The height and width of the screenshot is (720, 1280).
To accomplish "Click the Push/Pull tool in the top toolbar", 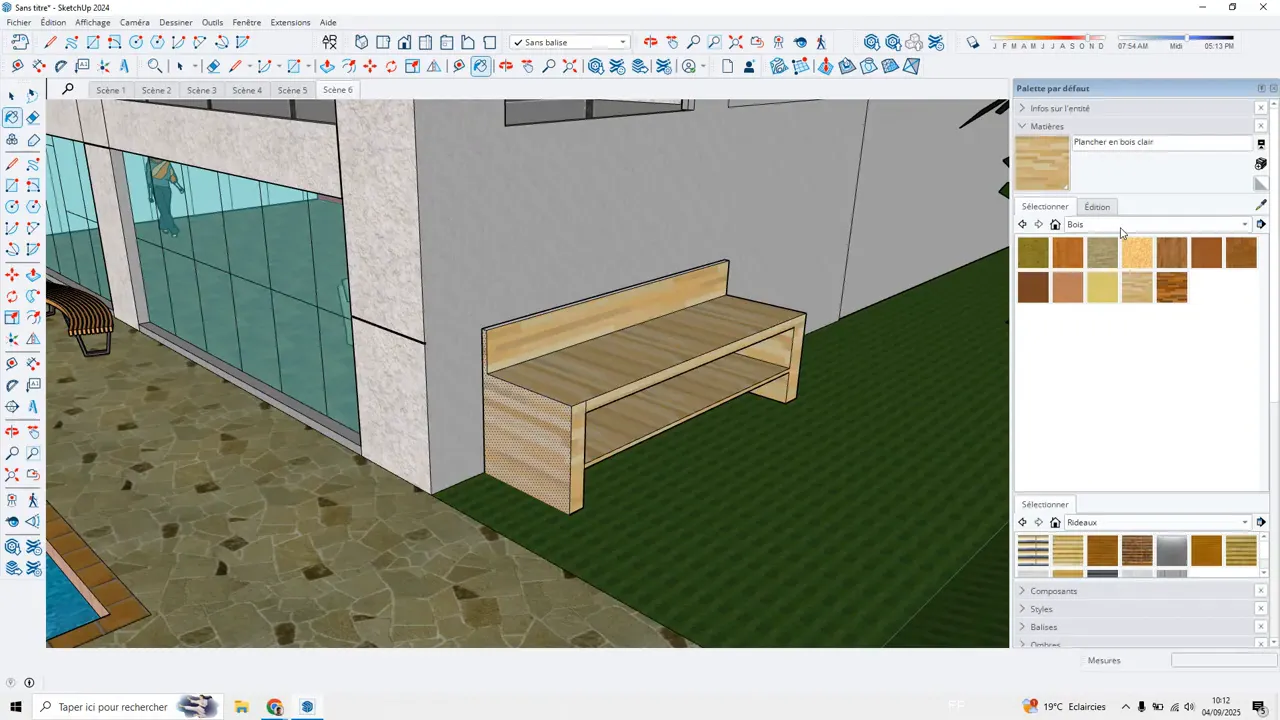I will pos(327,66).
